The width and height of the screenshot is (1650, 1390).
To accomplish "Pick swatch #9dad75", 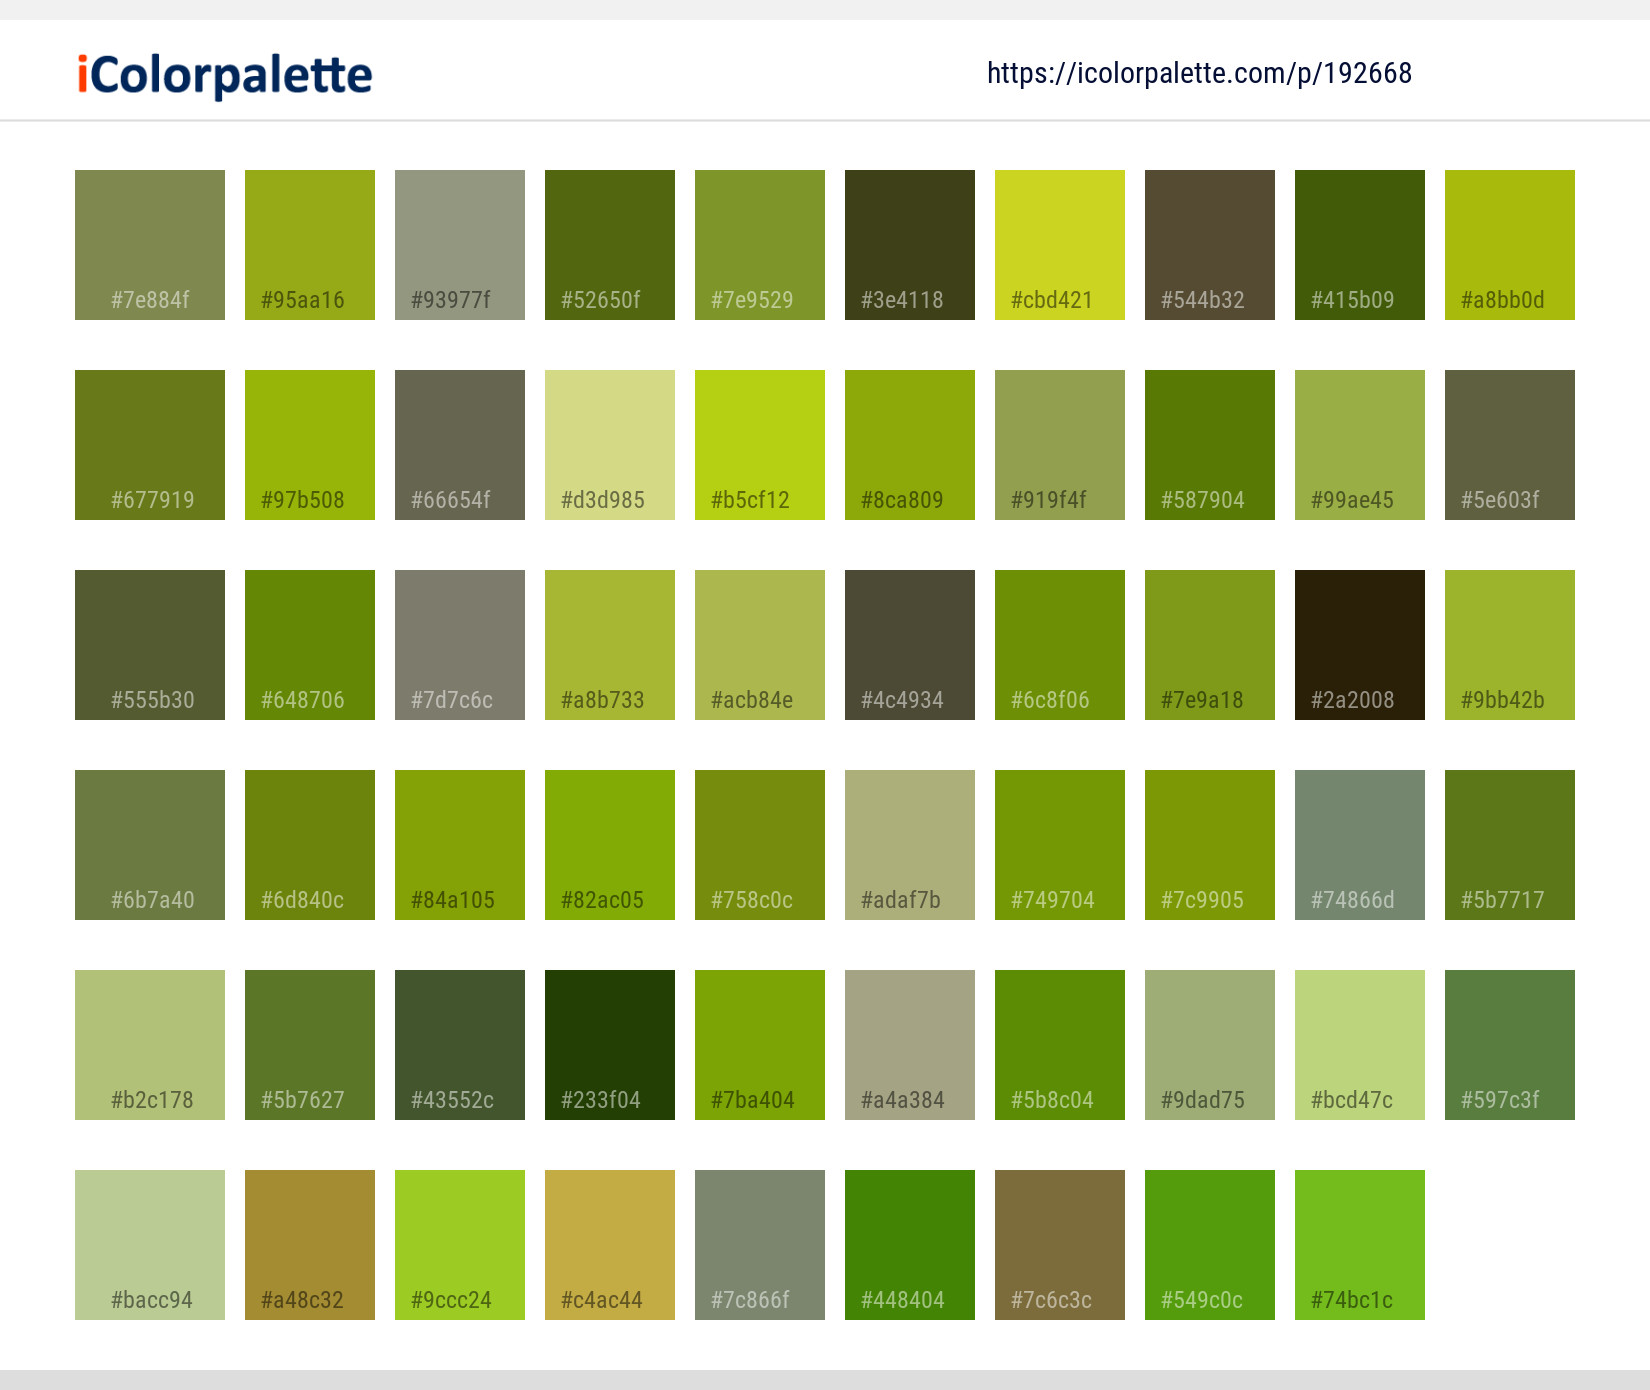I will pos(1210,1045).
